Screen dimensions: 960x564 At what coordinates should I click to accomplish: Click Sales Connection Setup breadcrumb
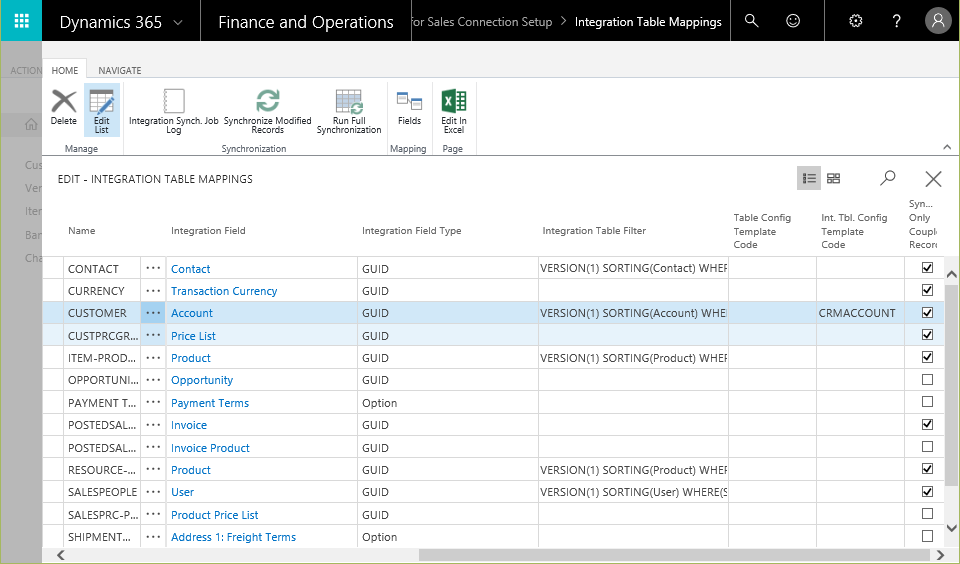(x=481, y=21)
